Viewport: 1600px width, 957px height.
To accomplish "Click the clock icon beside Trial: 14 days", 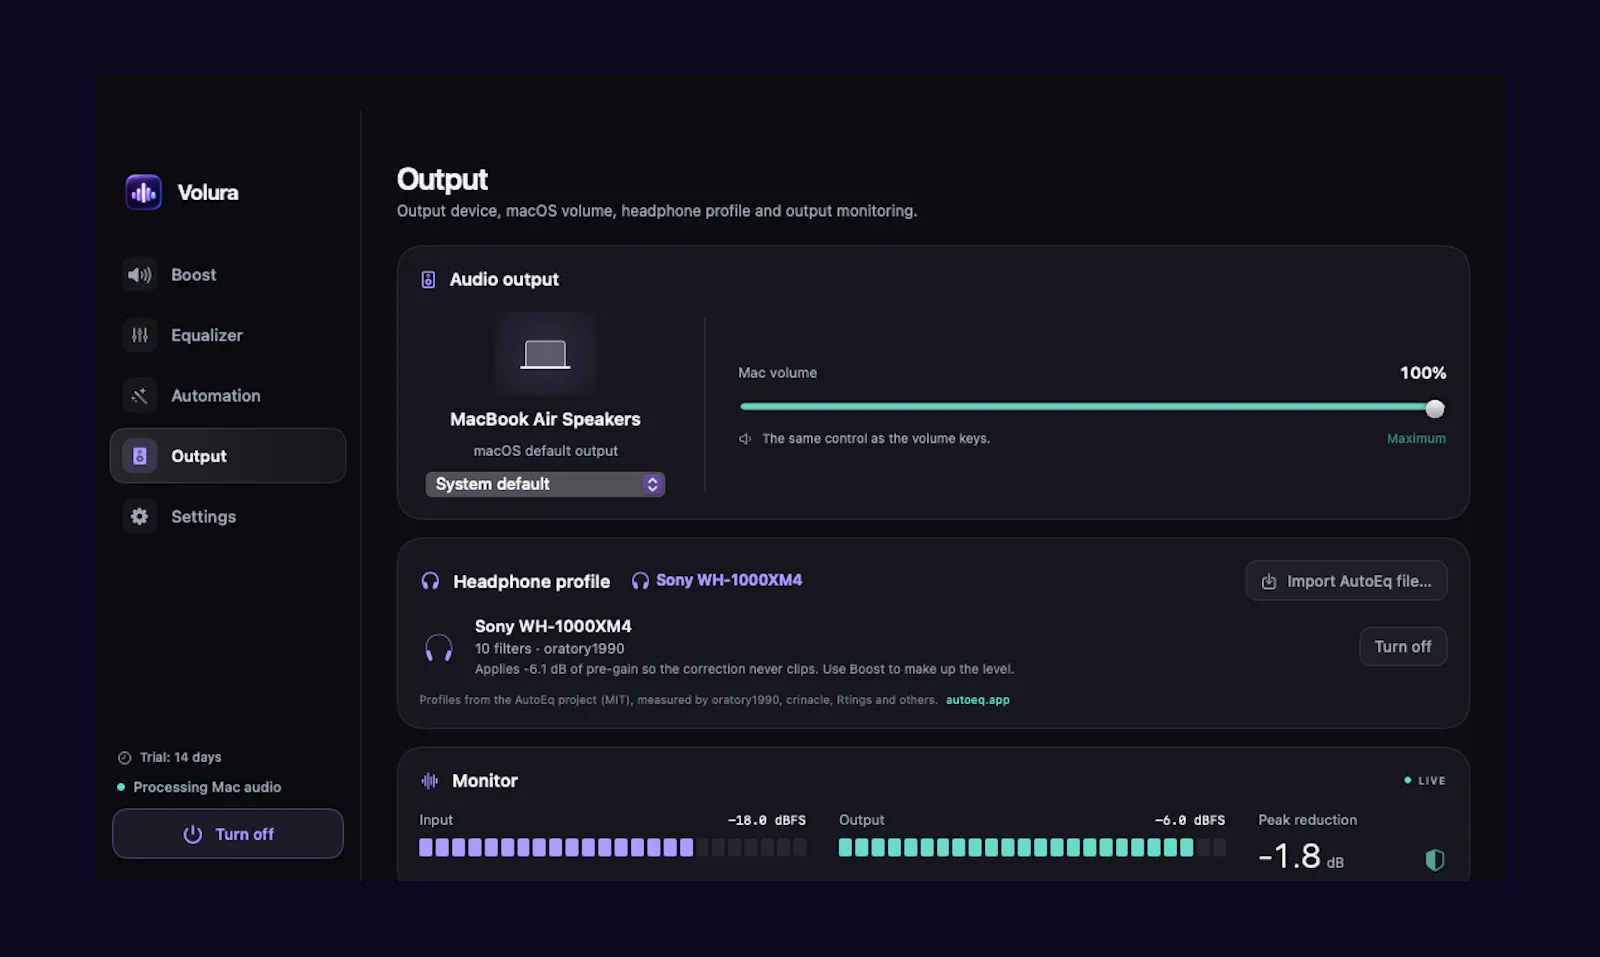I will coord(125,758).
